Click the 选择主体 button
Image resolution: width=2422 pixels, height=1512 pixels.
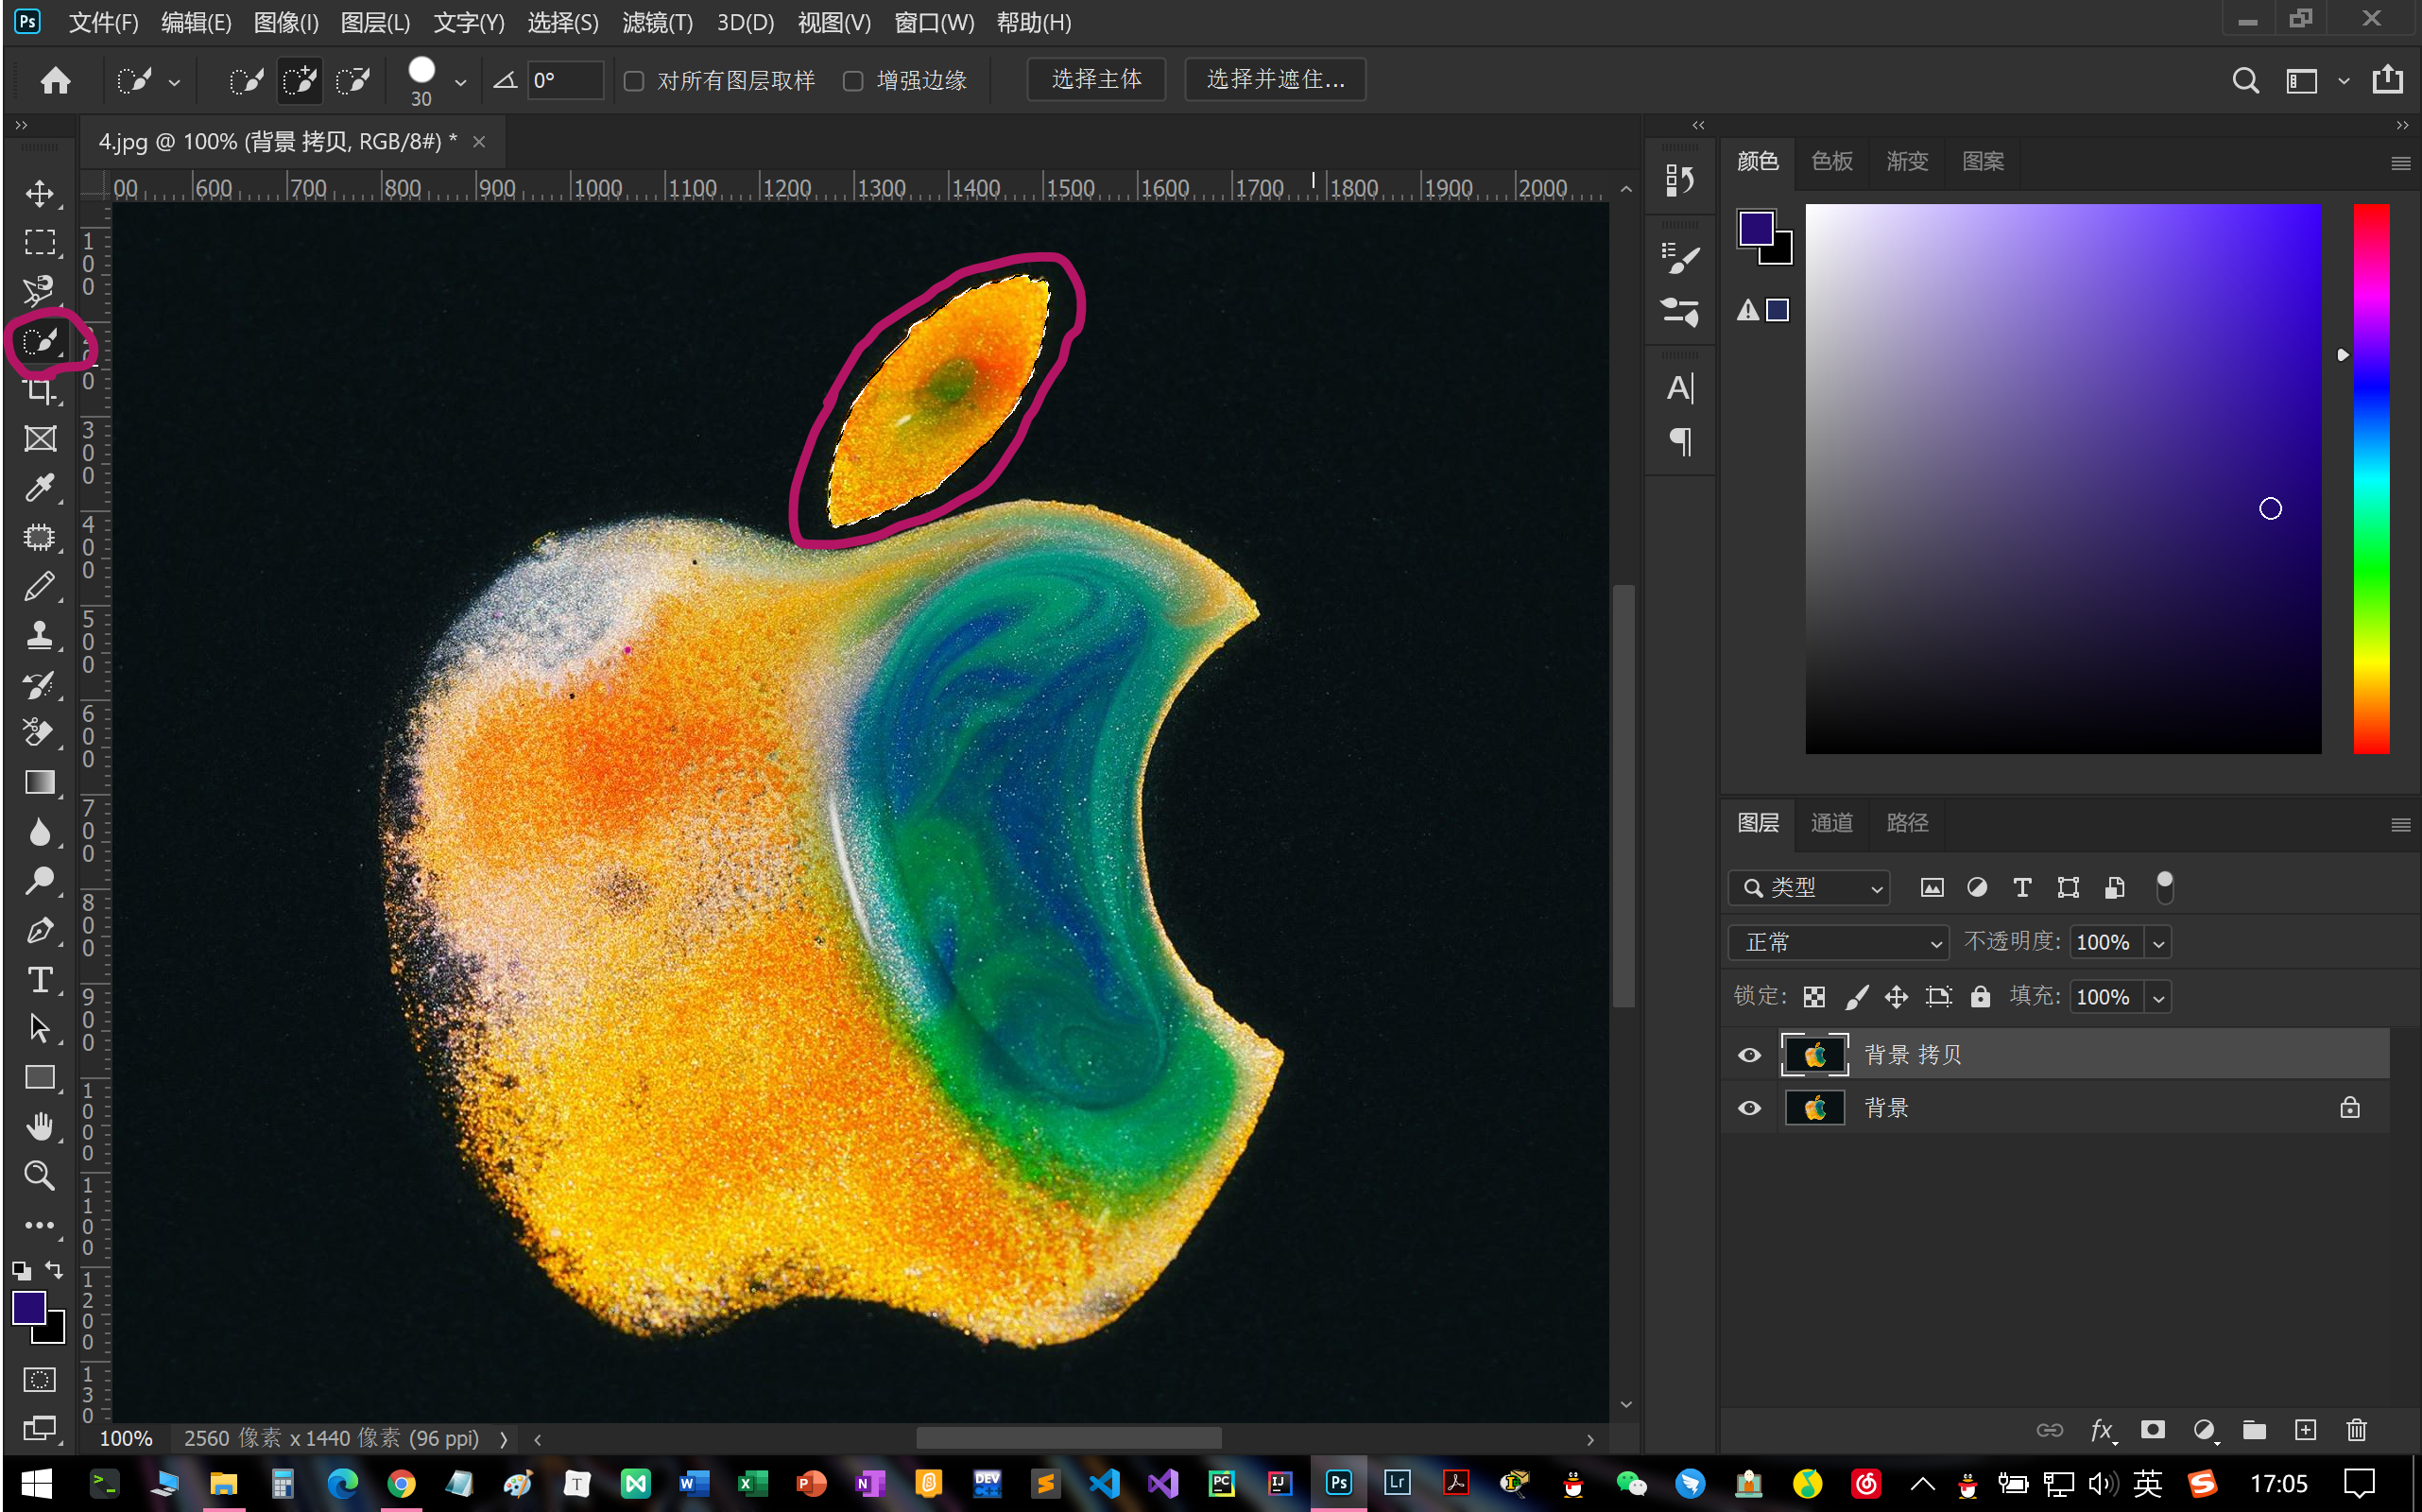coord(1096,79)
